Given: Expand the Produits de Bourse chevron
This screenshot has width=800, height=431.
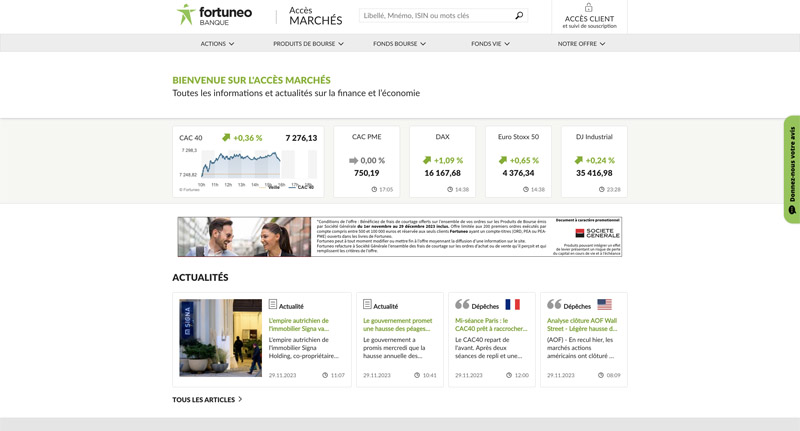Looking at the screenshot, I should [x=341, y=44].
